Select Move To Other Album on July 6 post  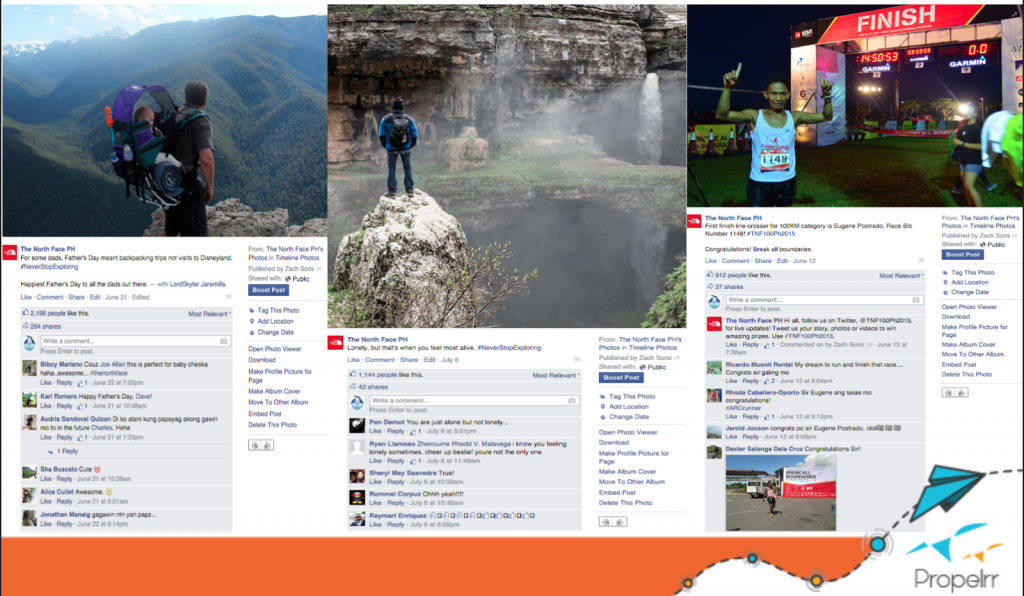tap(632, 482)
